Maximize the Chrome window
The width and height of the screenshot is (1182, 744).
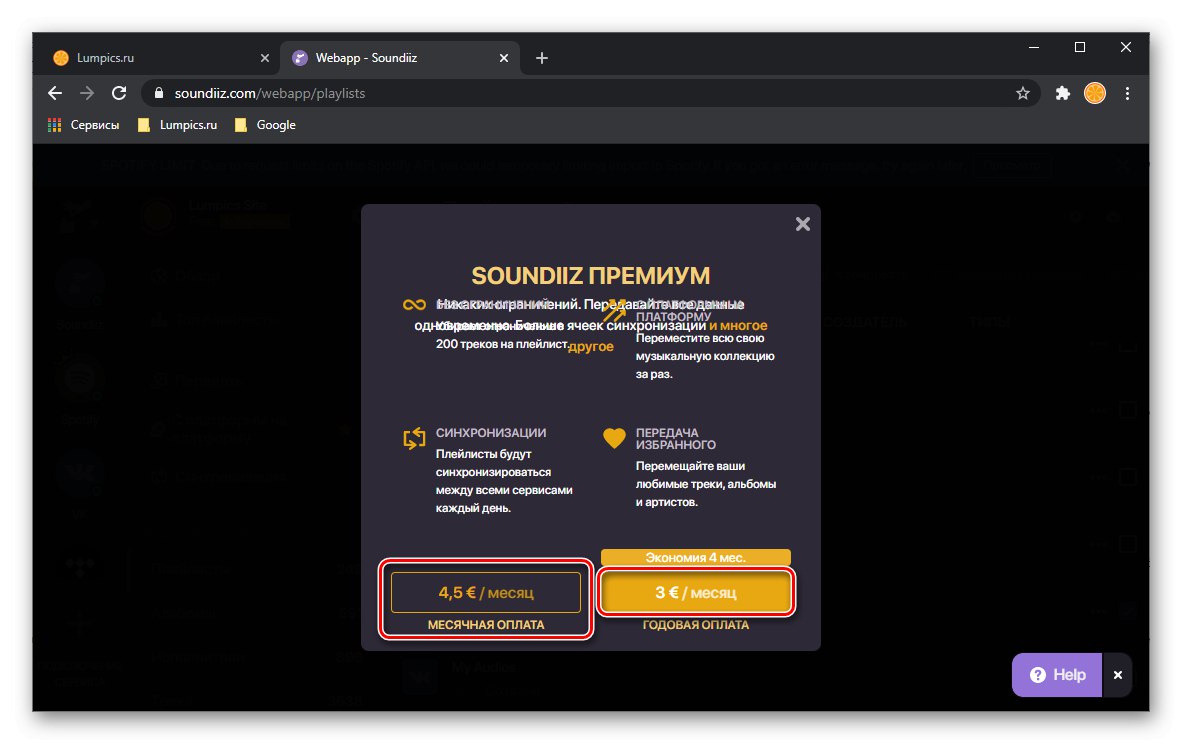coord(1079,47)
